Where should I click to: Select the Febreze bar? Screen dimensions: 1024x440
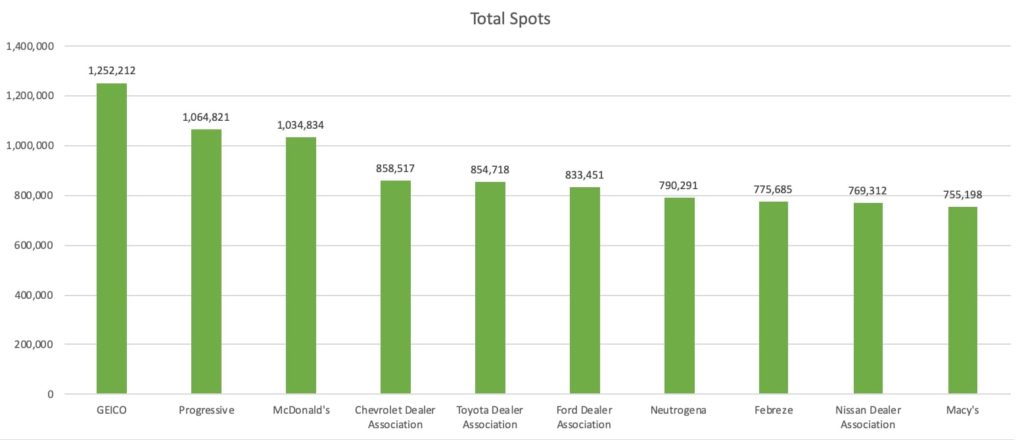[774, 298]
